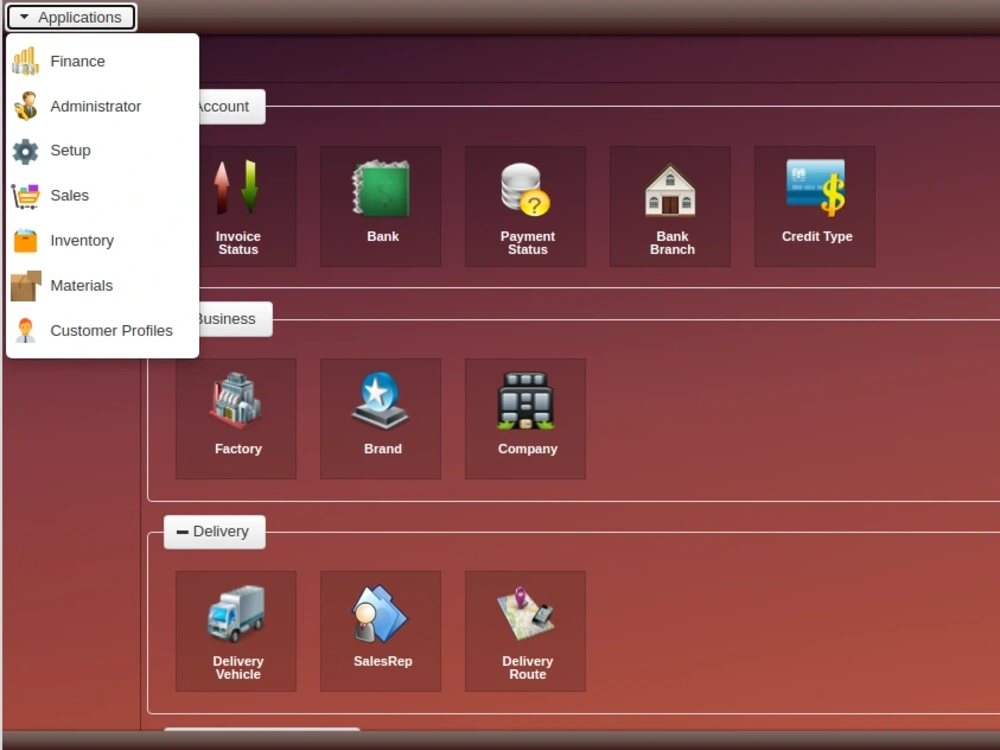
Task: Open the Factory building icon
Action: click(x=236, y=400)
